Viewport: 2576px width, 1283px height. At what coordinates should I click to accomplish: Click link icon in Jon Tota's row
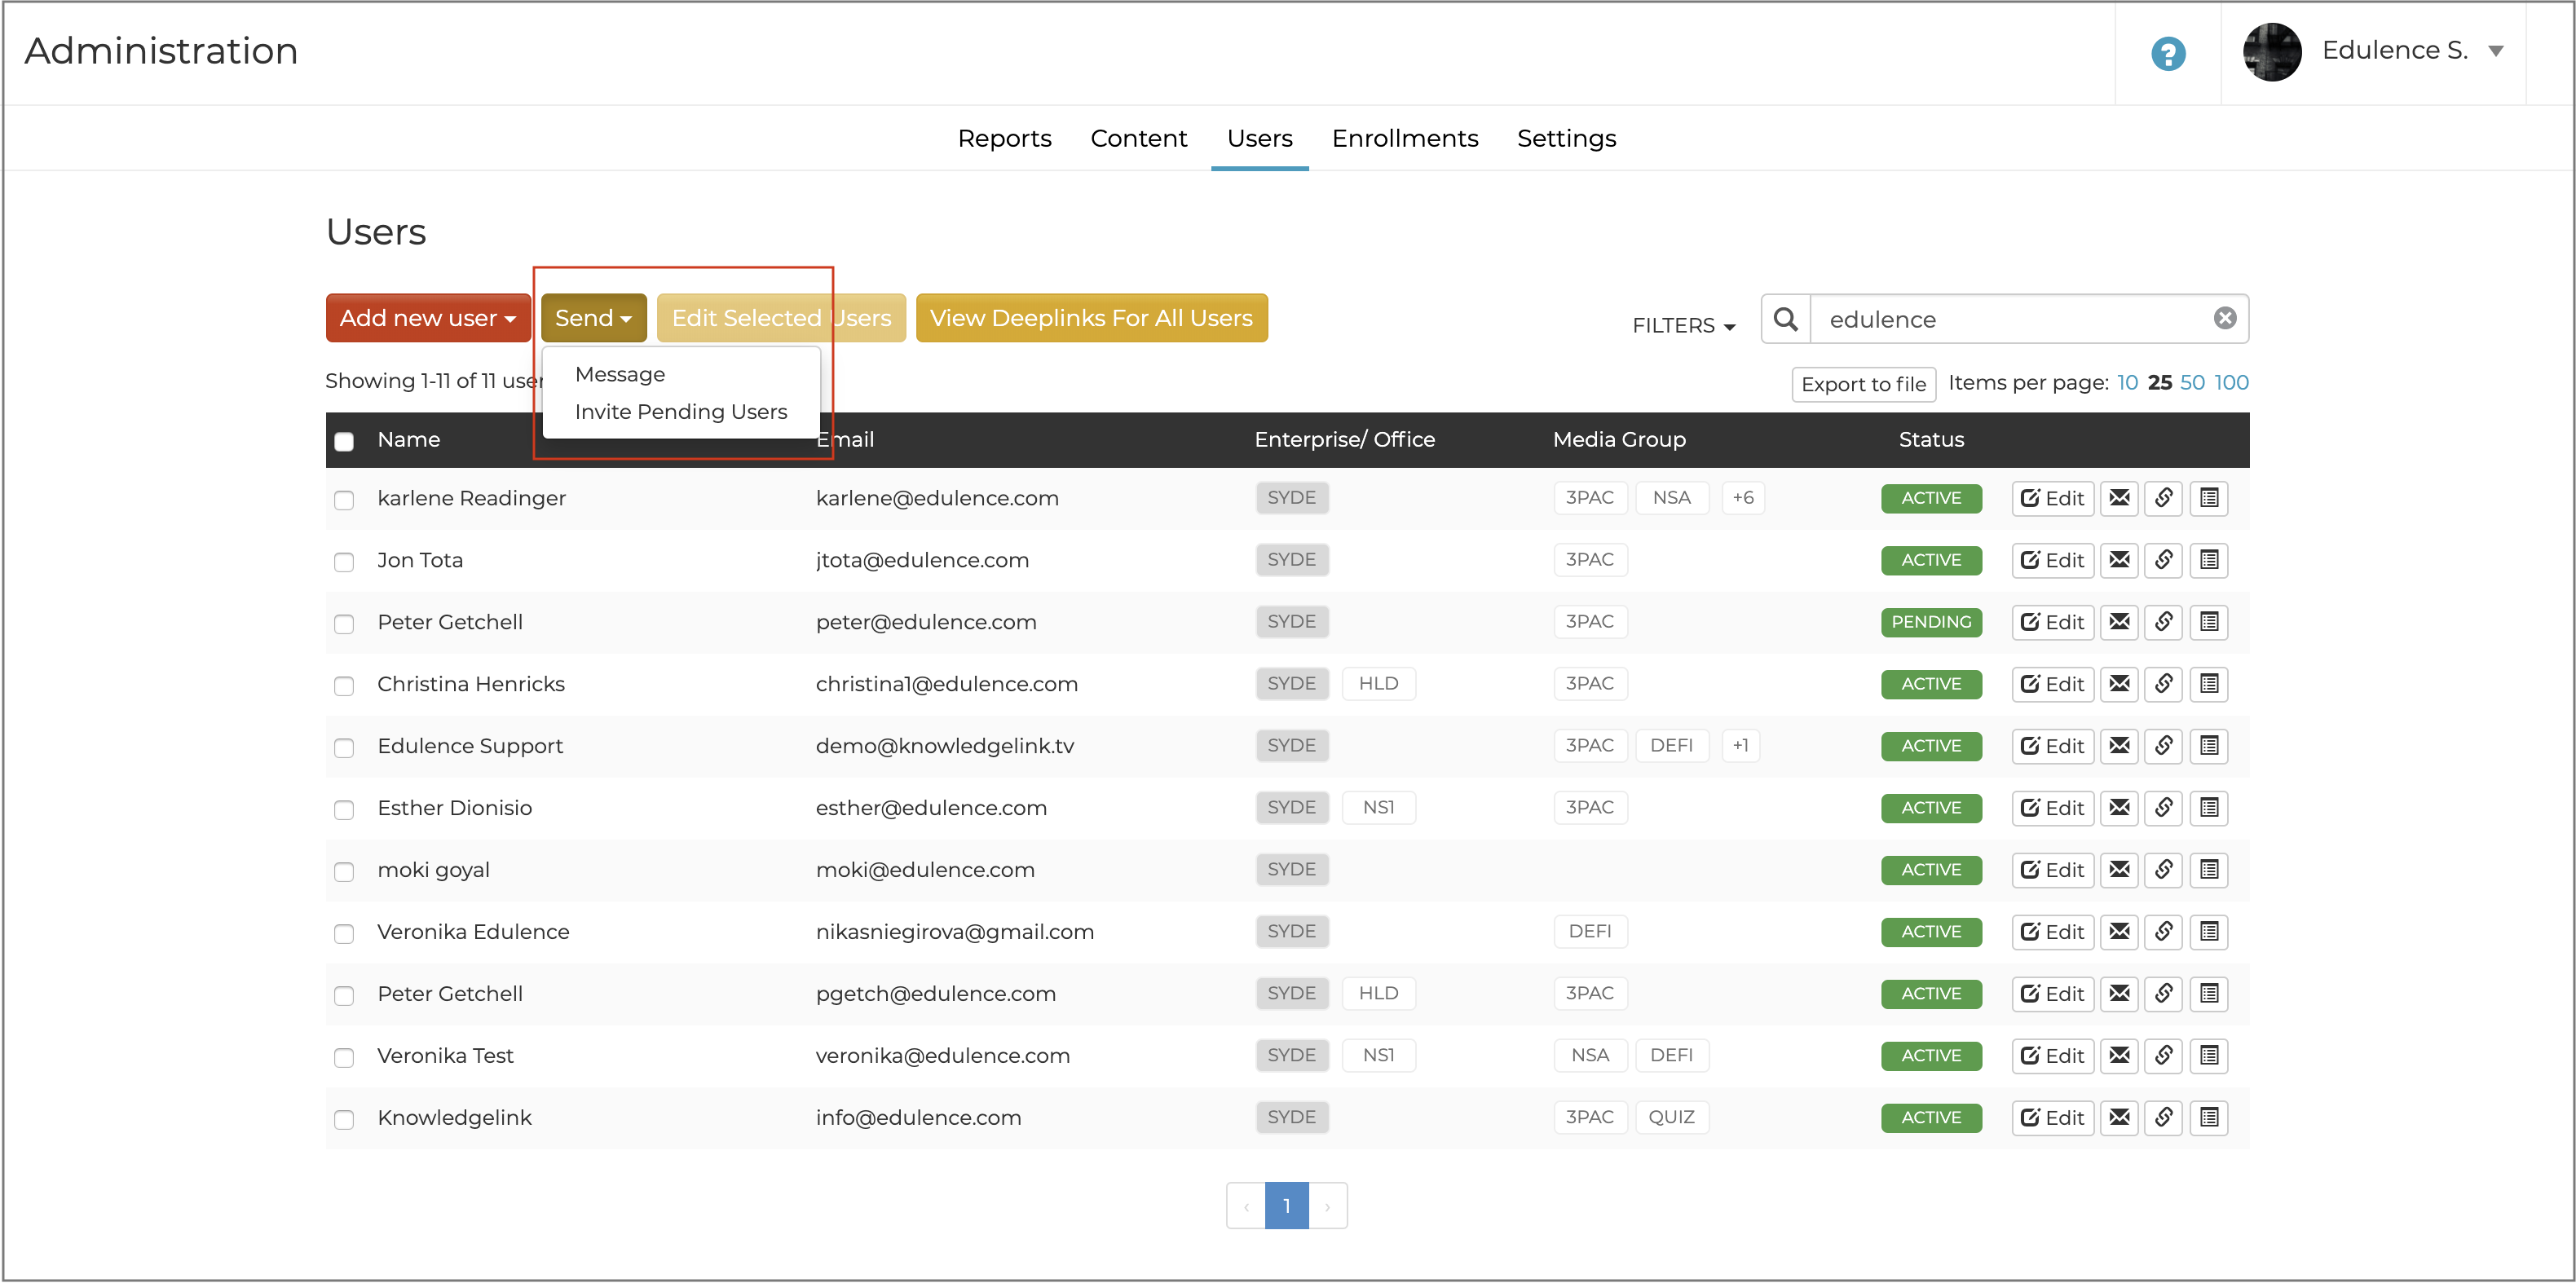(2163, 560)
